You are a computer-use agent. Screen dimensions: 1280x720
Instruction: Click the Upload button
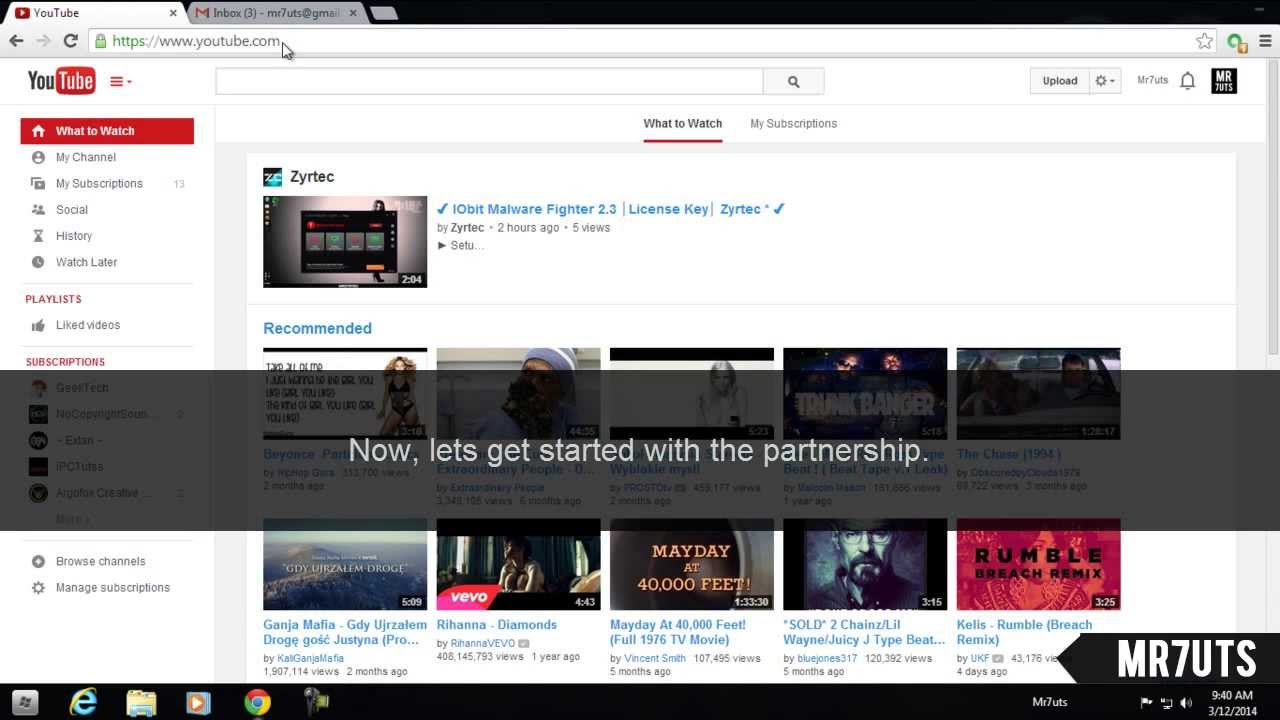tap(1060, 81)
